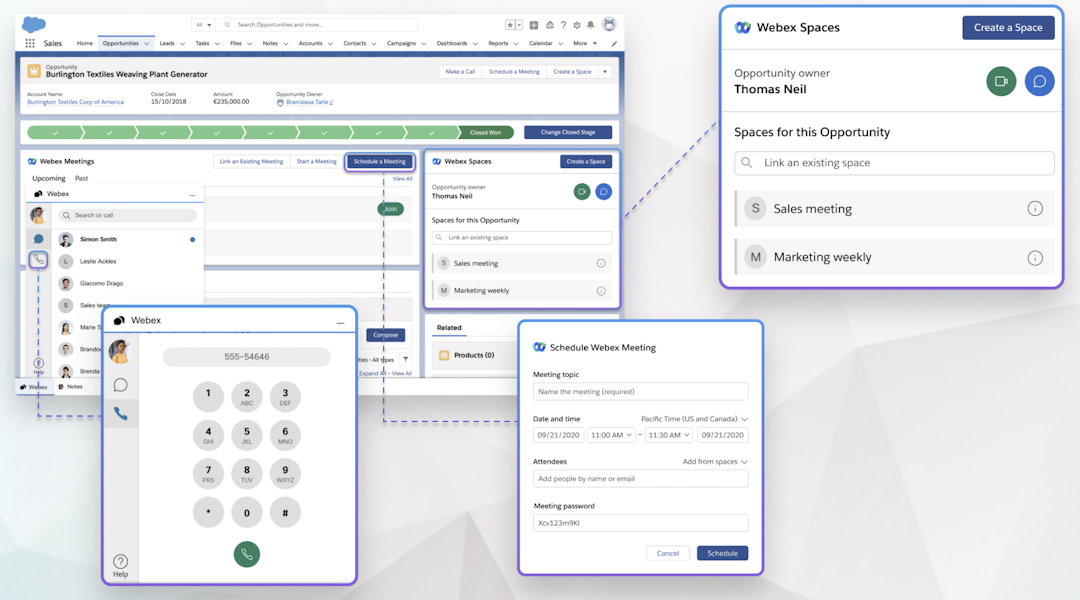Open the Setup gear icon
Viewport: 1080px width, 600px height.
(x=577, y=25)
